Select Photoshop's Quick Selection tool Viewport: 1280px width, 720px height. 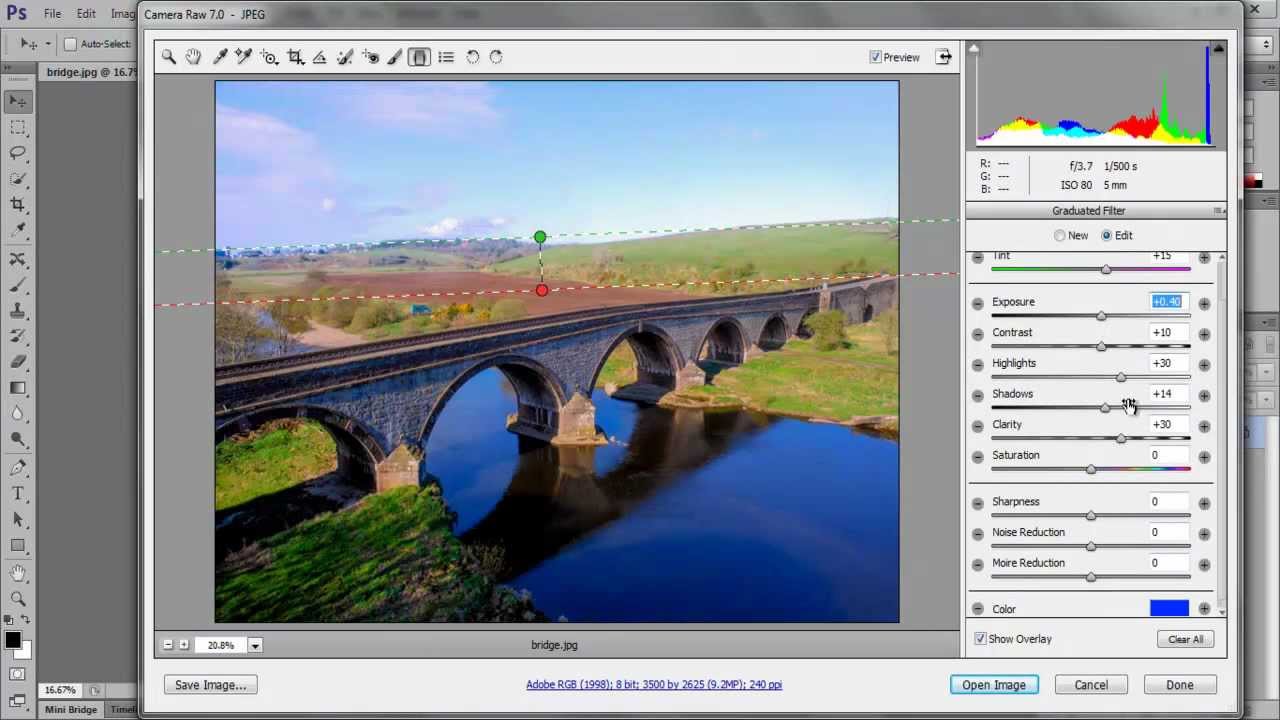[x=18, y=179]
